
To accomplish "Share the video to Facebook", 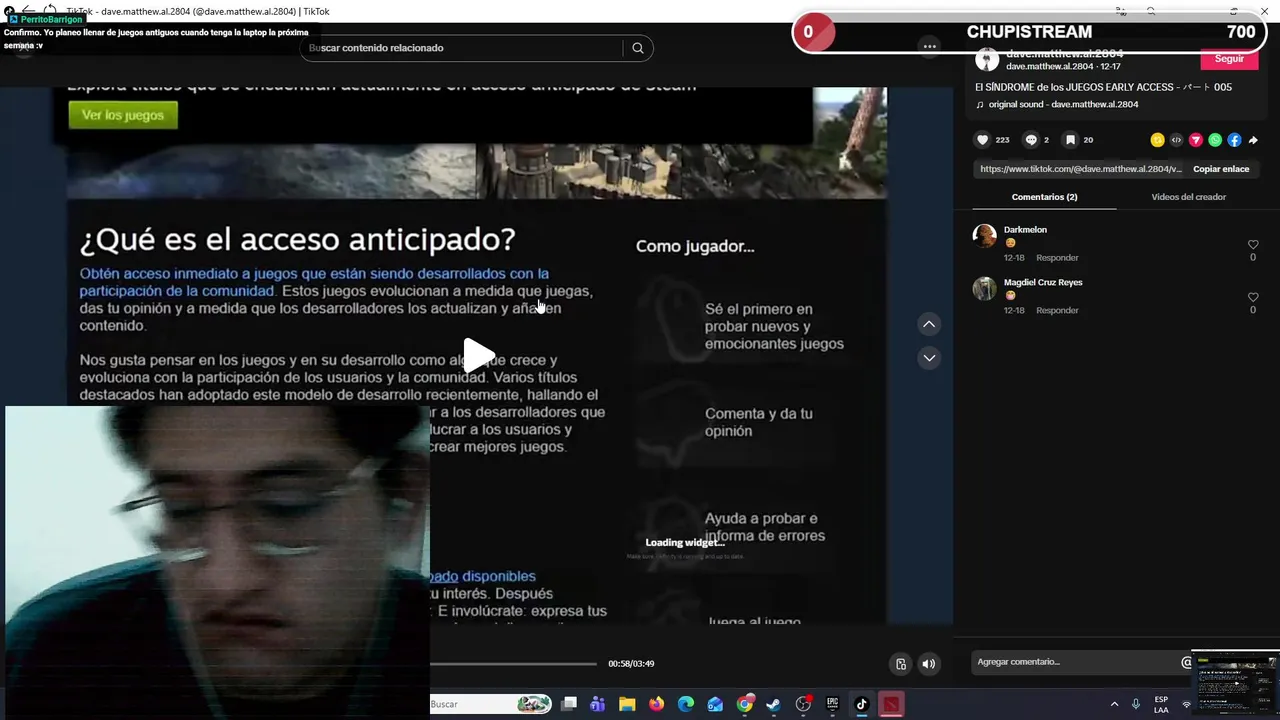I will tap(1234, 140).
